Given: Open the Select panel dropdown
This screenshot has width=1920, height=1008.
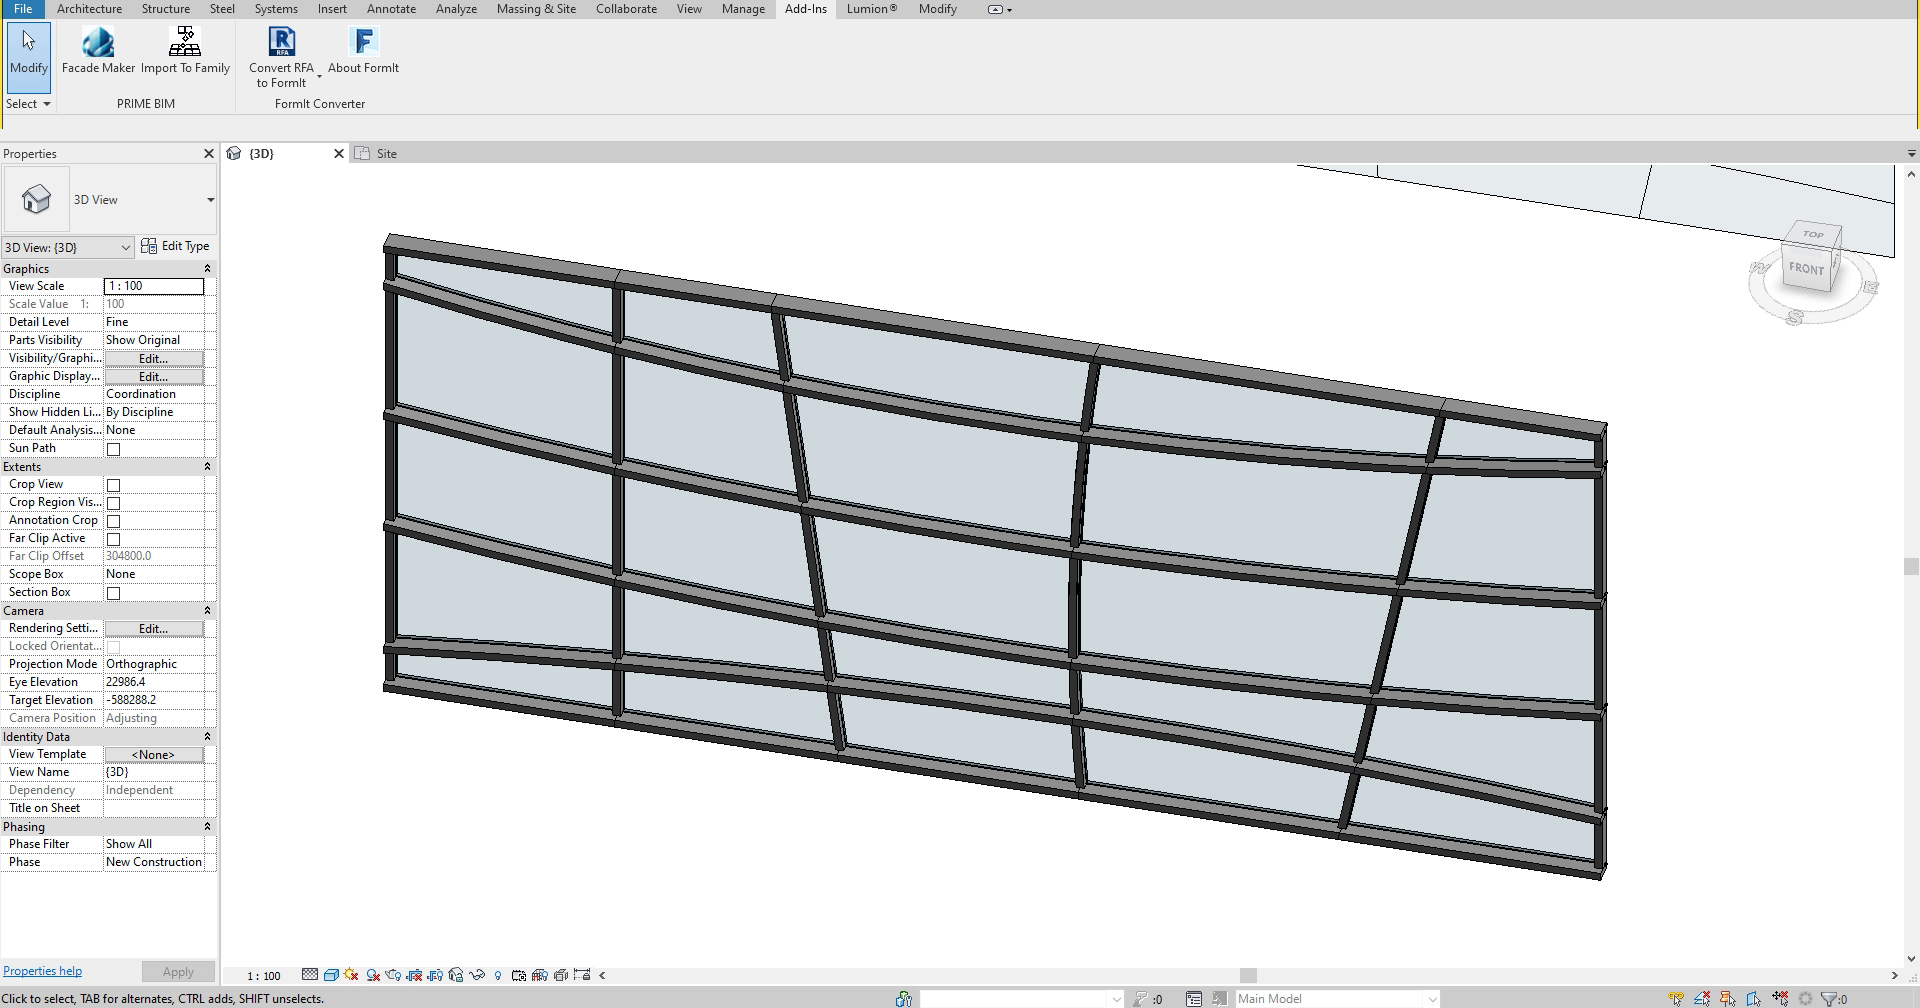Looking at the screenshot, I should coord(28,104).
